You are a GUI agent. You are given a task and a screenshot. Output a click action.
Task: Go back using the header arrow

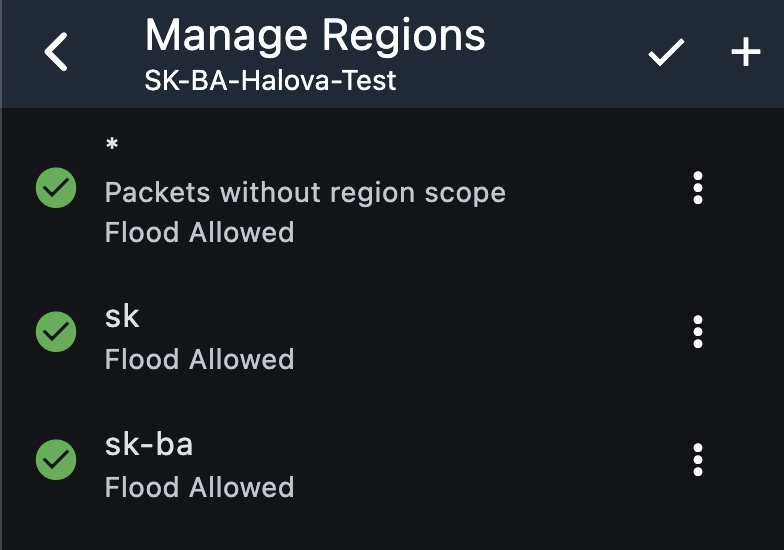[57, 52]
